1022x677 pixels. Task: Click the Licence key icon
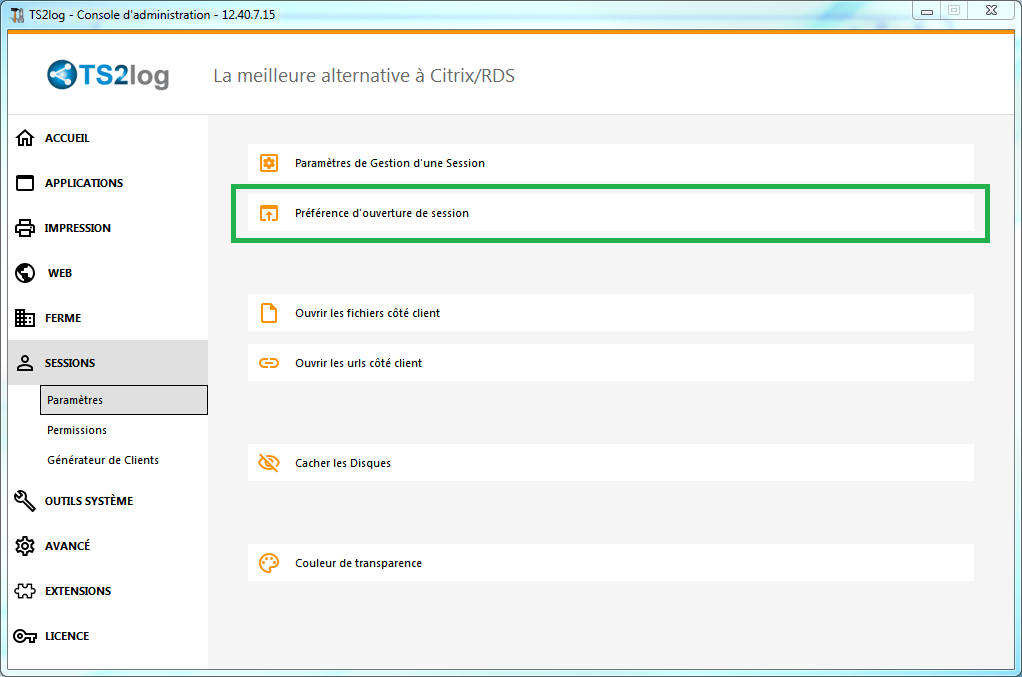coord(25,636)
